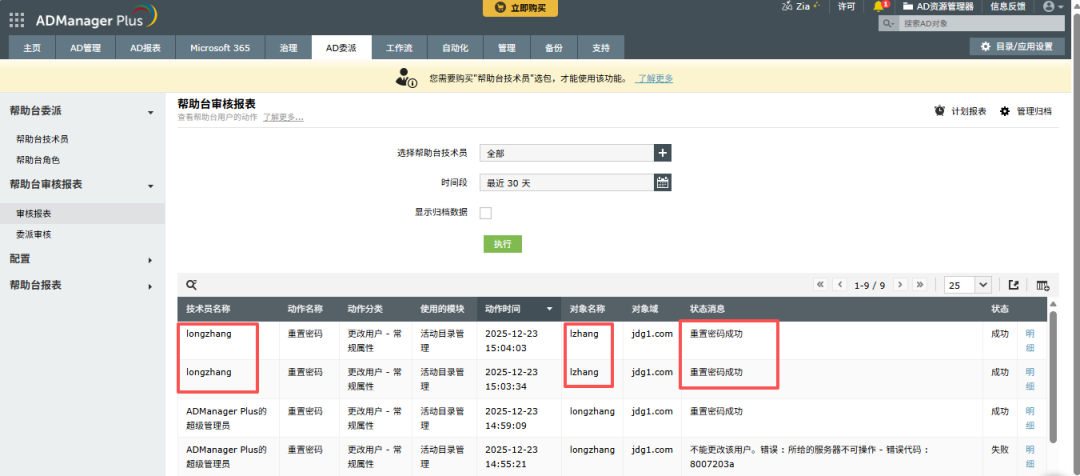The width and height of the screenshot is (1080, 476).
Task: Switch to the 备份 tab
Action: pyautogui.click(x=554, y=48)
